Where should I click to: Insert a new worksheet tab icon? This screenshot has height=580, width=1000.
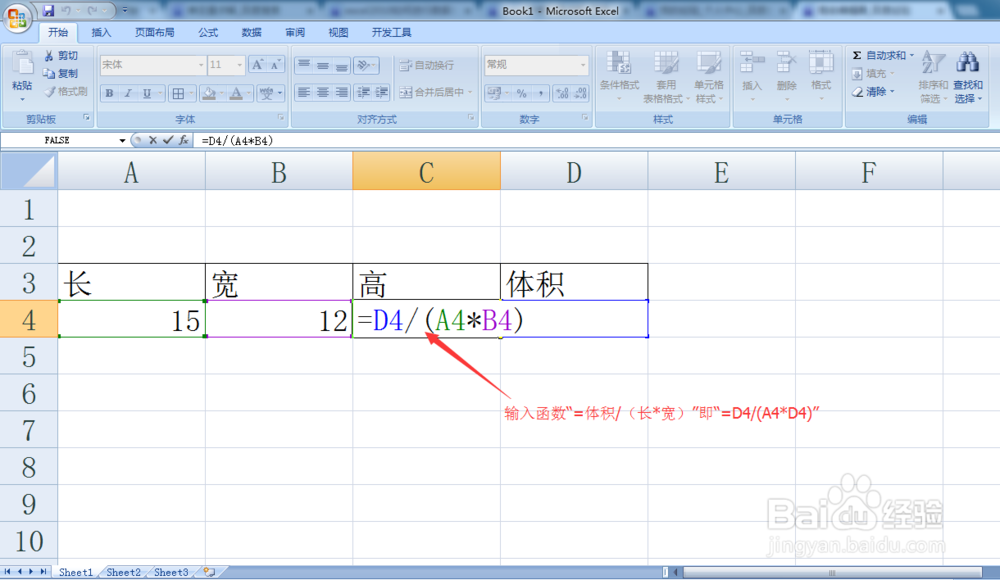pyautogui.click(x=209, y=572)
